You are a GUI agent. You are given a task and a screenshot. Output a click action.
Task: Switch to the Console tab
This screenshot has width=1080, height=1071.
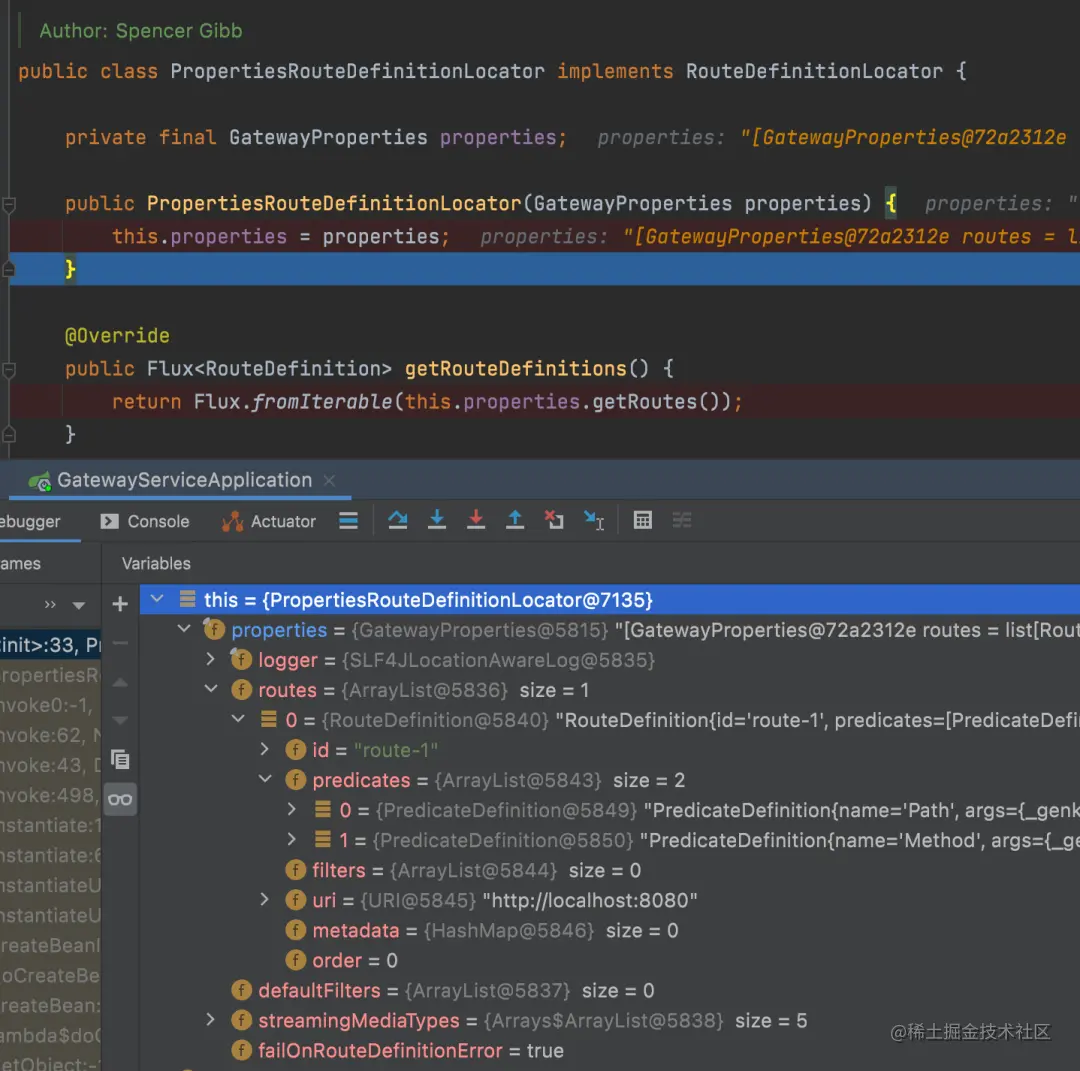tap(145, 521)
